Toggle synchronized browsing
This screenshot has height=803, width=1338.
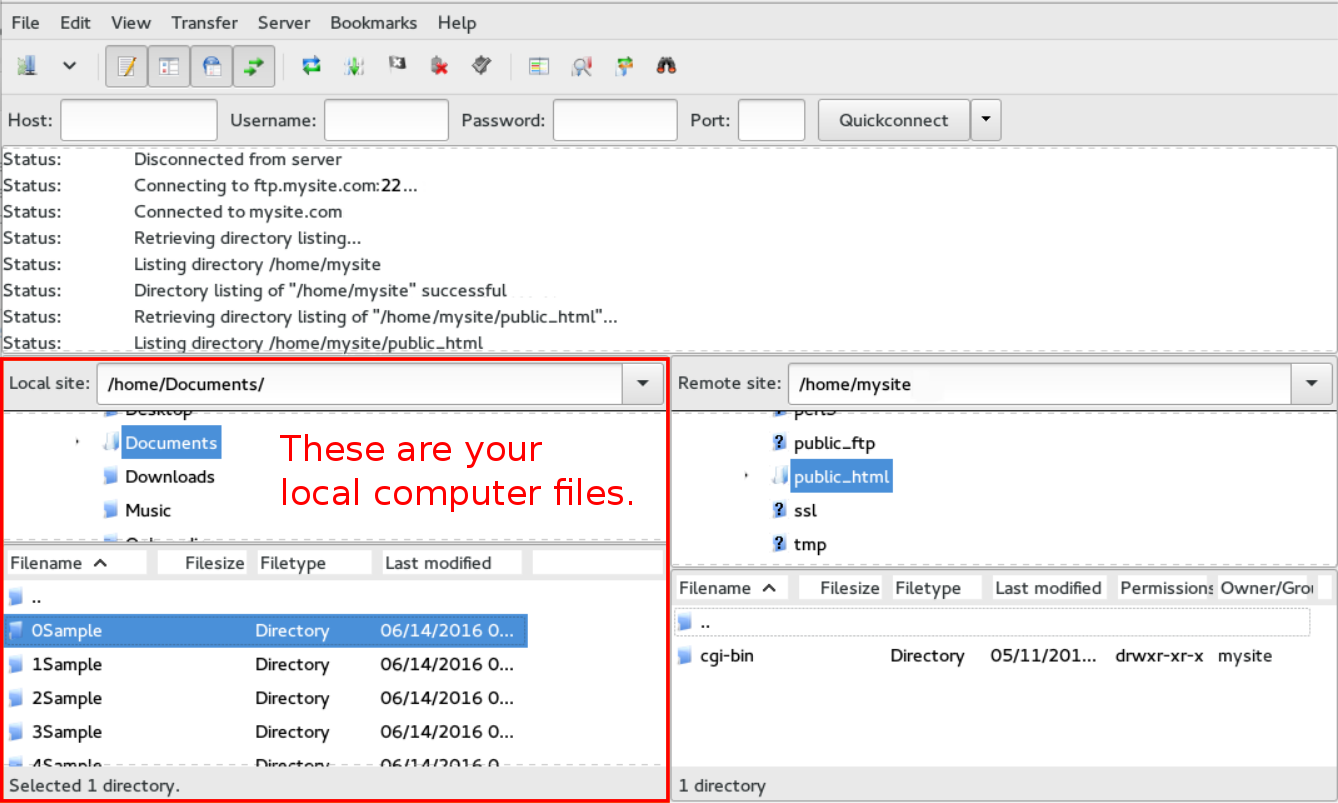(x=623, y=65)
